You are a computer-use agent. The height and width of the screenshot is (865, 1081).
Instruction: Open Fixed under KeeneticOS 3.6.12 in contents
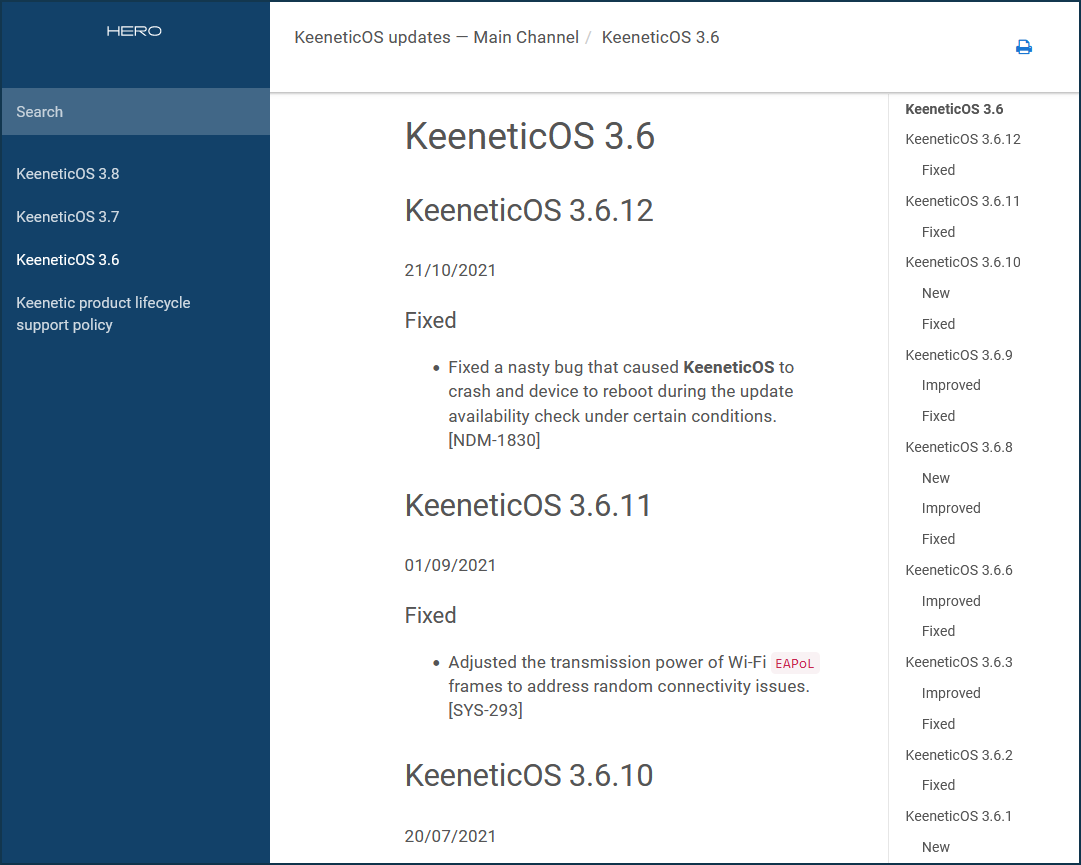[938, 170]
